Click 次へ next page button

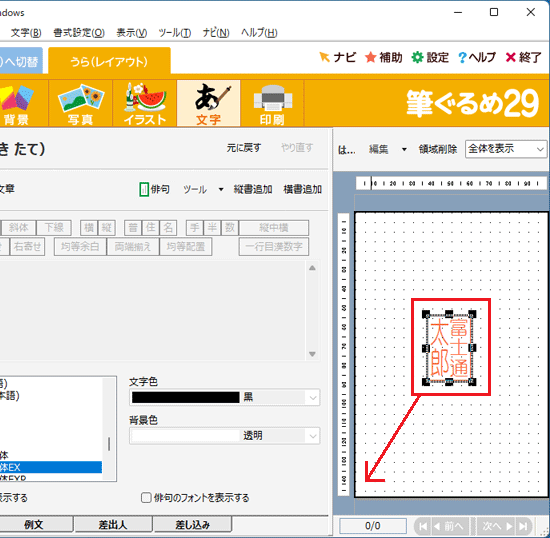click(497, 526)
